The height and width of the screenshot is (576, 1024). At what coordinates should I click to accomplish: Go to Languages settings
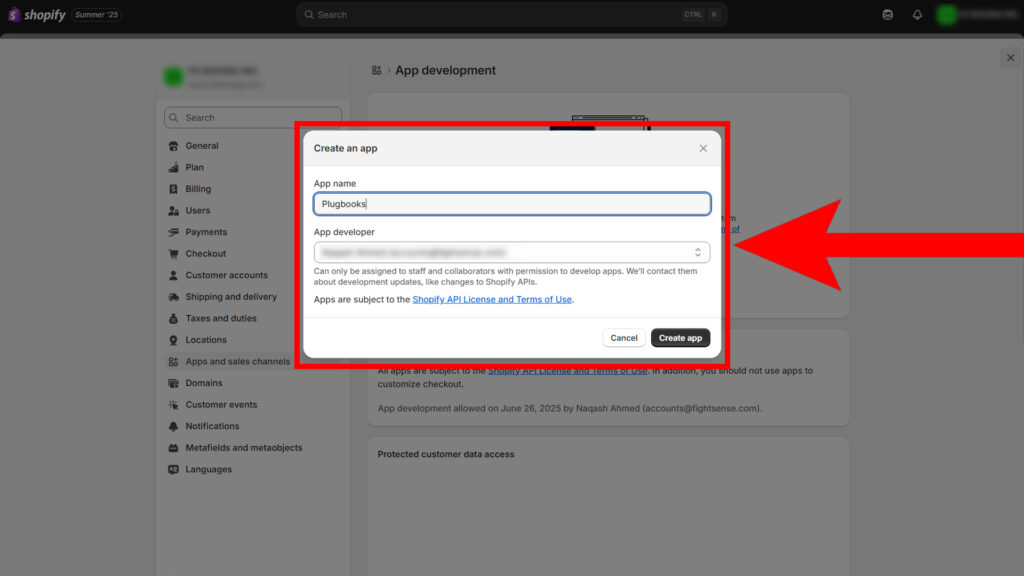[208, 469]
